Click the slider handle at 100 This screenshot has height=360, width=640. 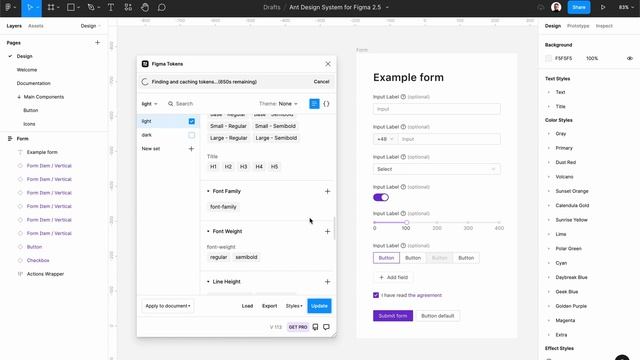tap(407, 222)
